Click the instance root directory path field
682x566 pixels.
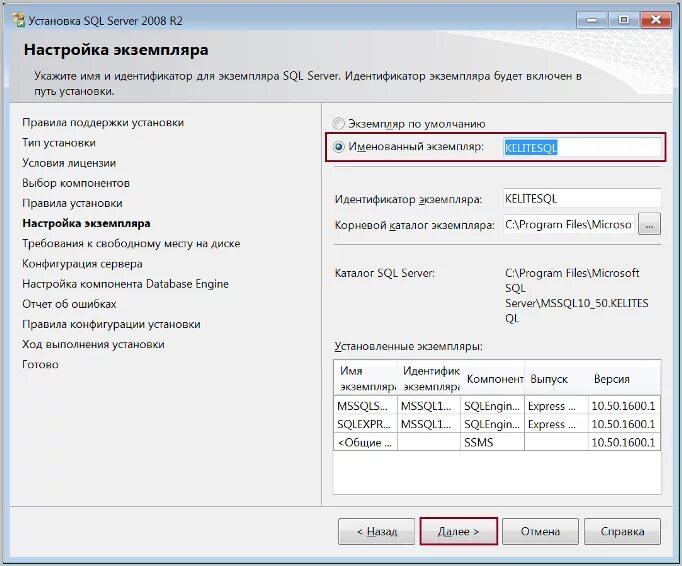[x=568, y=224]
